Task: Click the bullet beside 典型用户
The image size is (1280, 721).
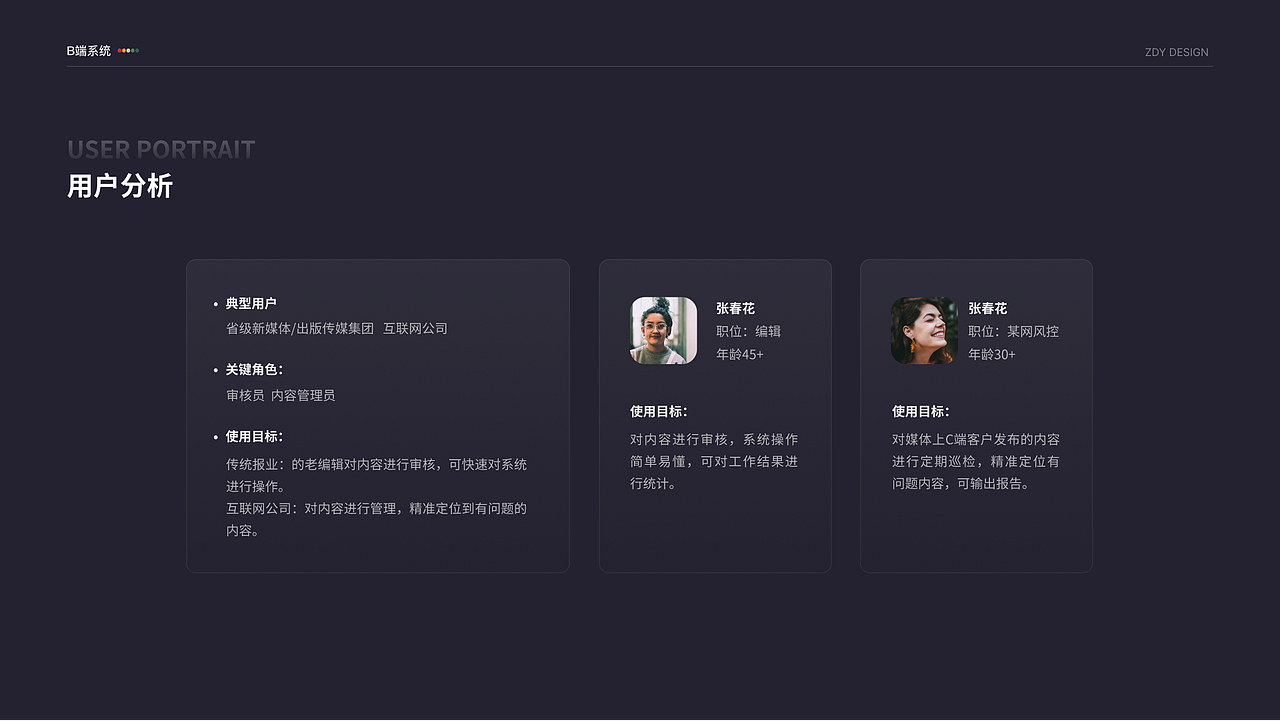Action: tap(214, 304)
